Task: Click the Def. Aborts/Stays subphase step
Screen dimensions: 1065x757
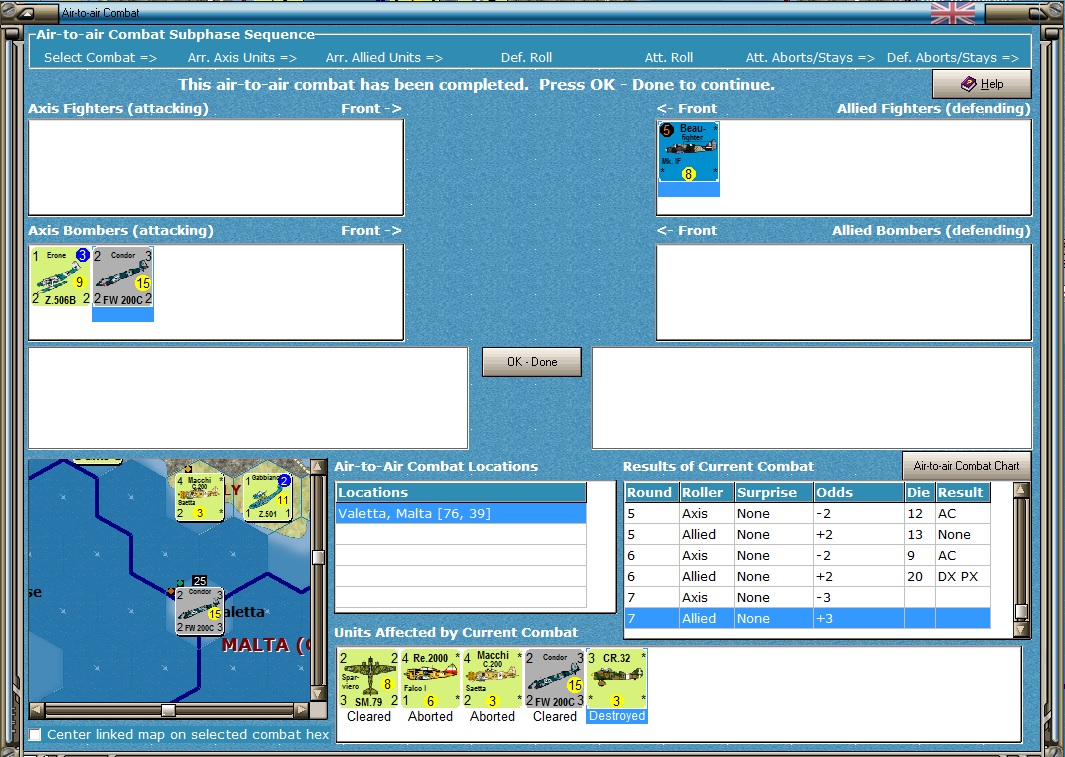Action: [953, 58]
